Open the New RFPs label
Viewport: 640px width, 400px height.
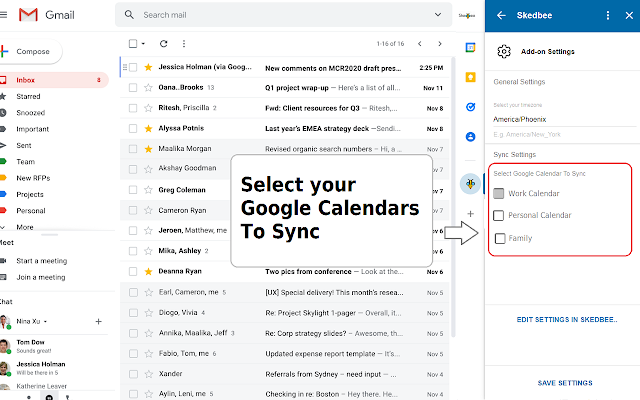[x=33, y=178]
